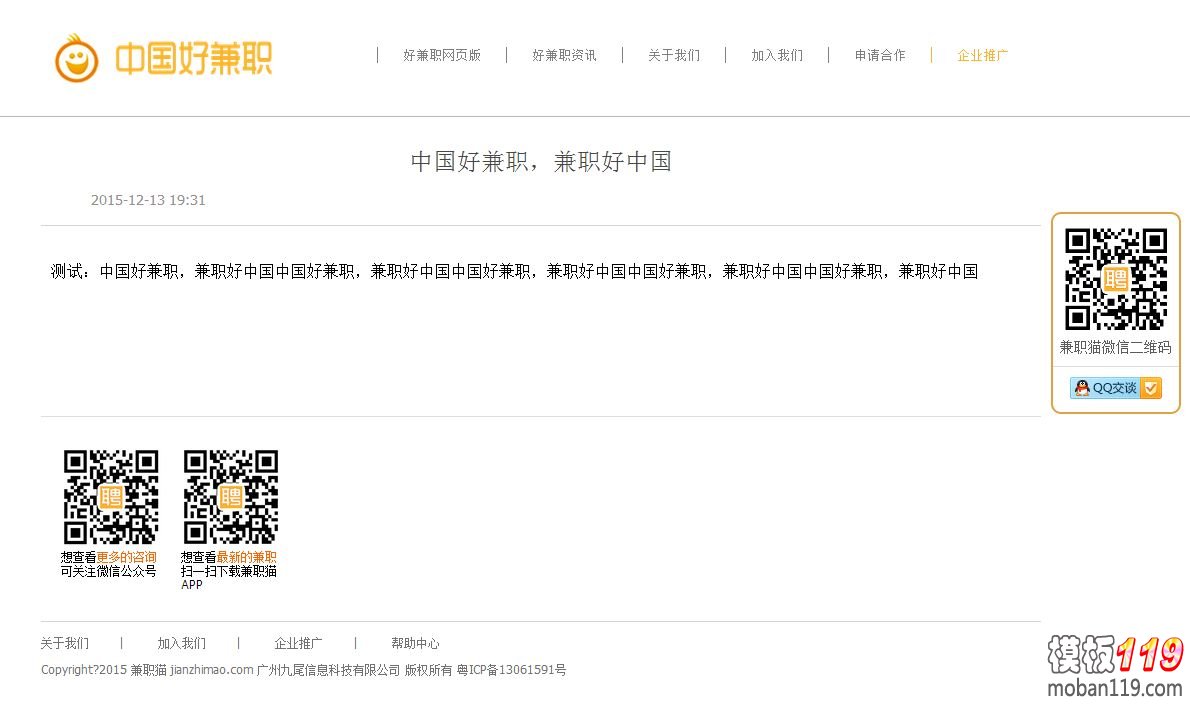Select the highlighted 企业推广 nav item
This screenshot has width=1190, height=716.
[983, 55]
